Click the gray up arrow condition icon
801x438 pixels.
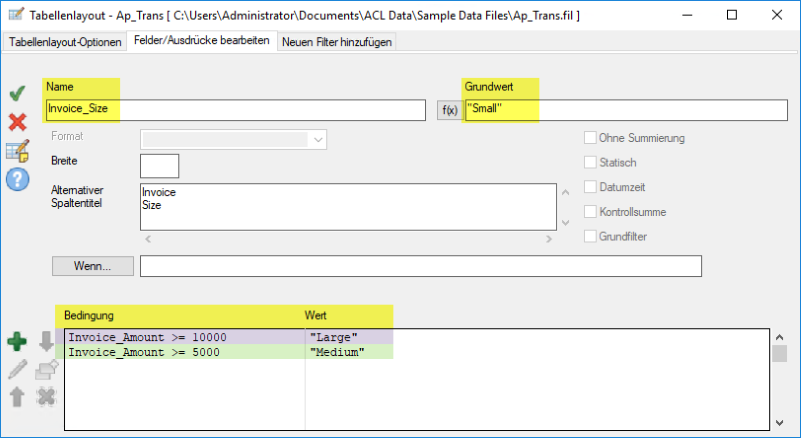tap(17, 396)
